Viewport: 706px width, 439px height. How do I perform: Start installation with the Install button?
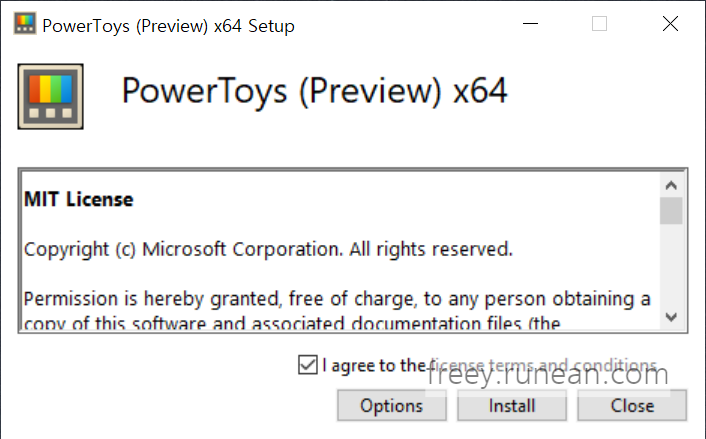tap(512, 406)
